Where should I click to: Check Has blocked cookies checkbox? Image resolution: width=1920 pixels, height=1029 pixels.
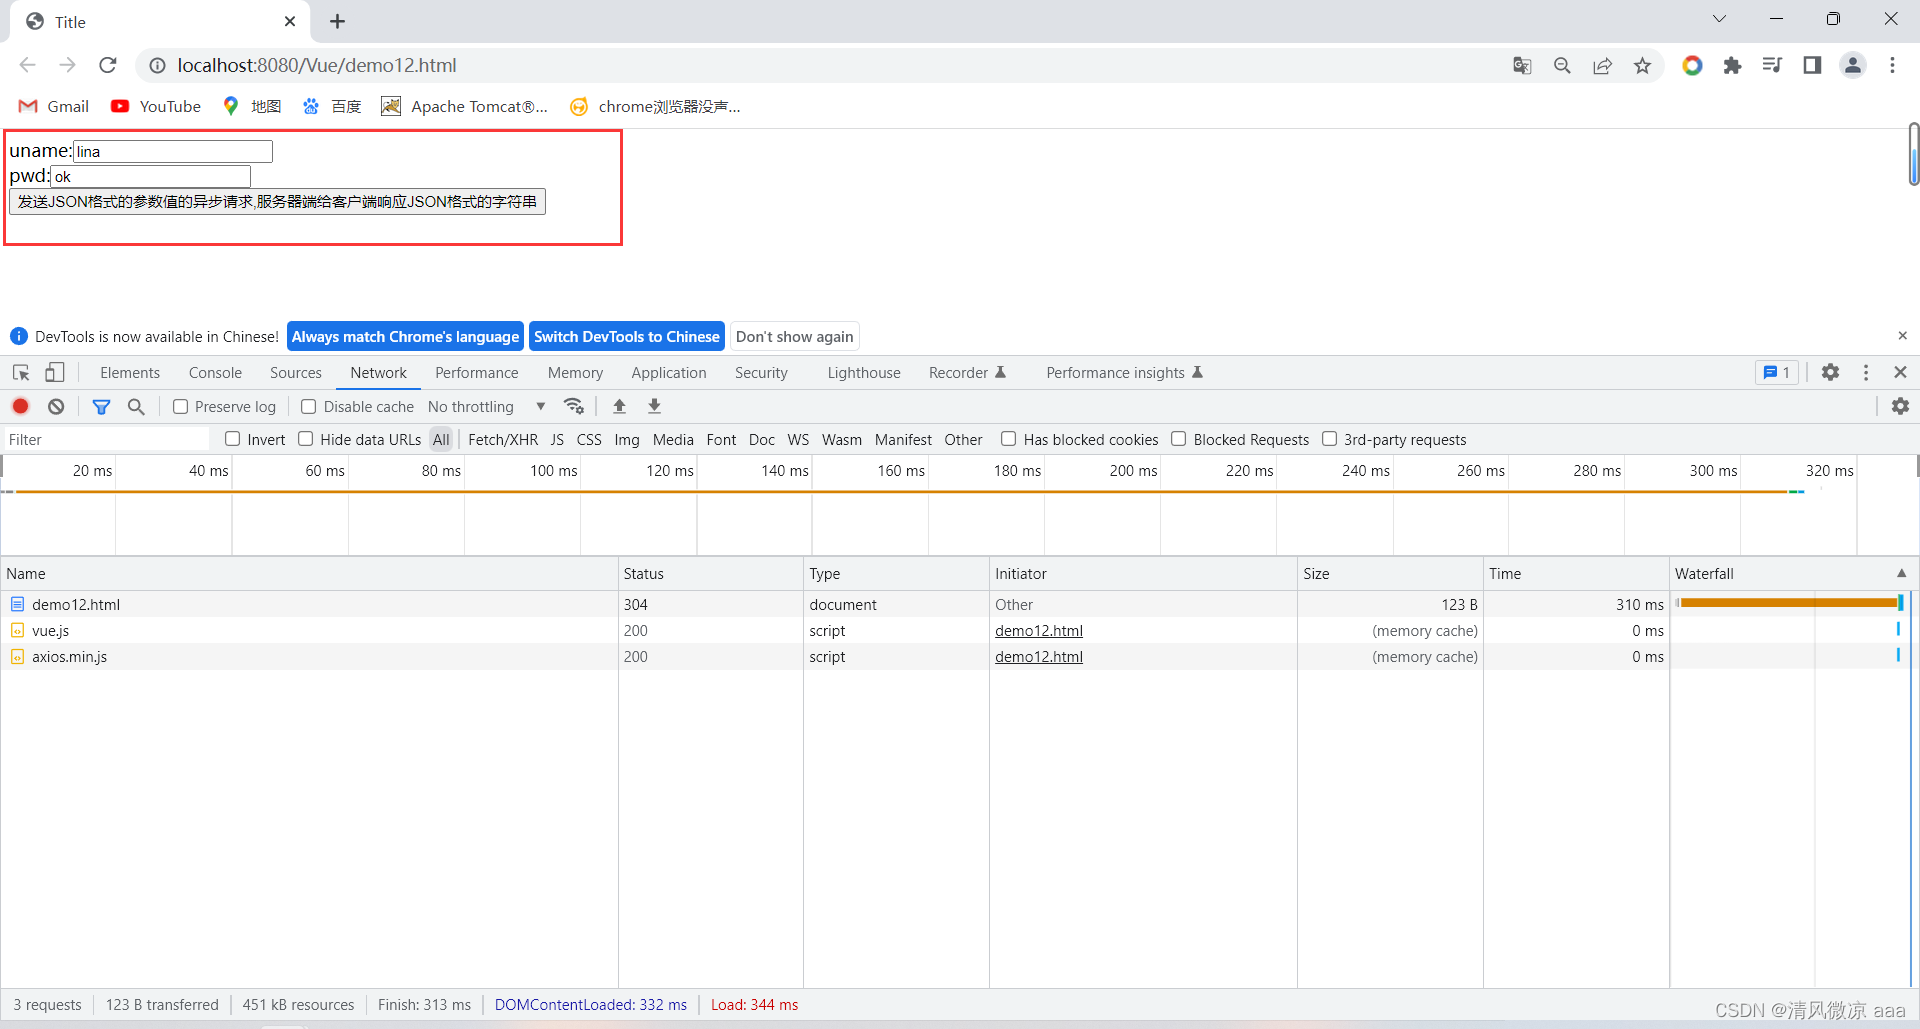[1009, 439]
